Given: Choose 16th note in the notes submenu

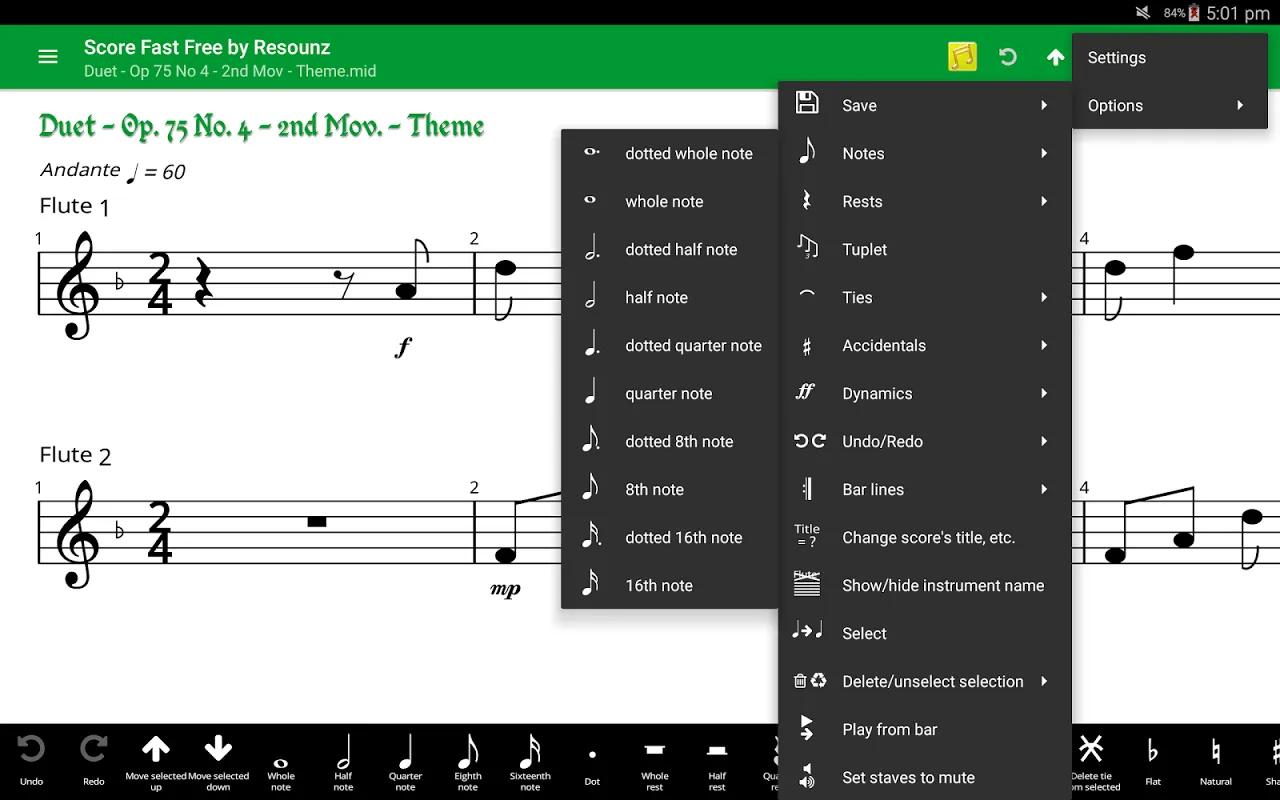Looking at the screenshot, I should (670, 585).
